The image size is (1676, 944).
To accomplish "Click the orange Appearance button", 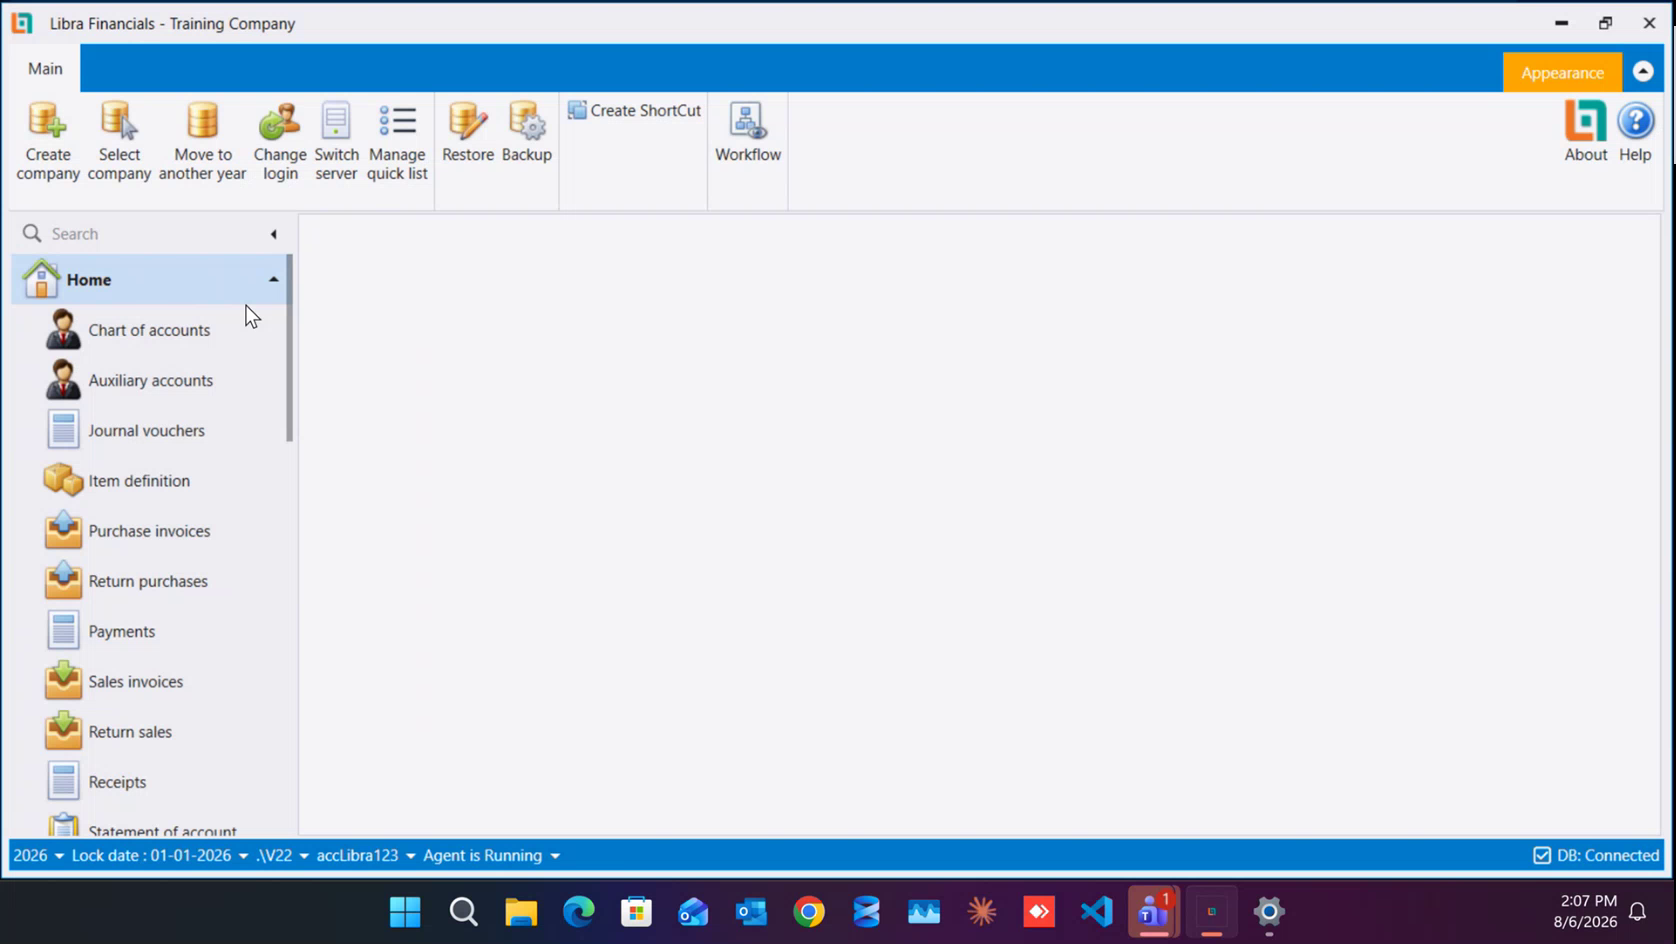I will tap(1562, 72).
